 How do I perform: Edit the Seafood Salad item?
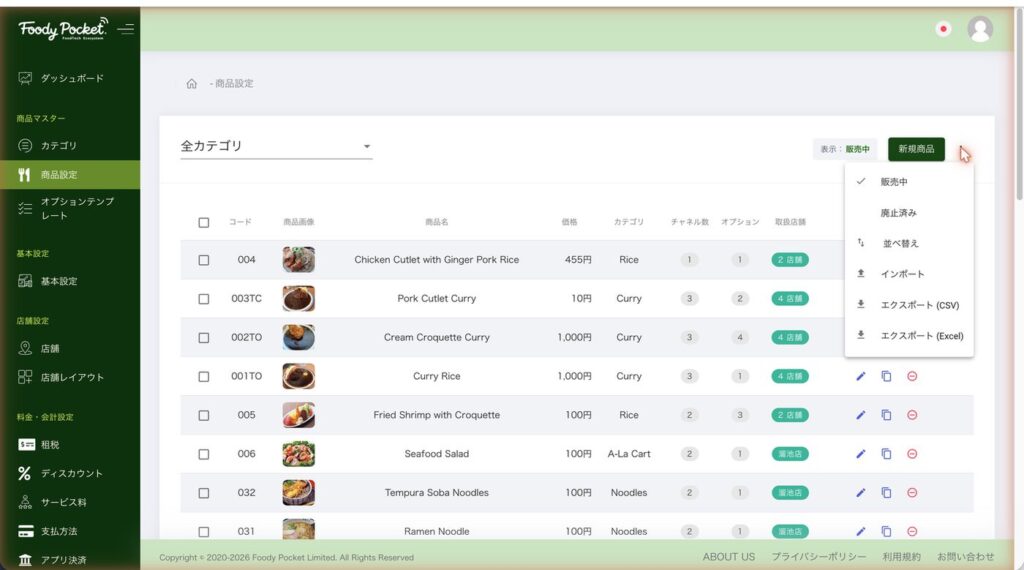(861, 454)
